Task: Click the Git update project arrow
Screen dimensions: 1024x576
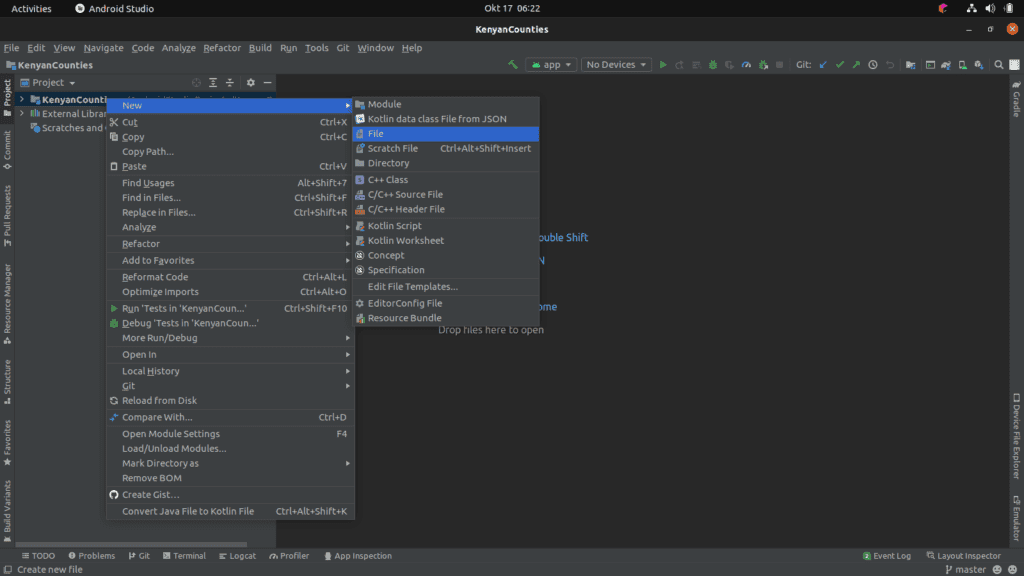Action: click(x=823, y=65)
